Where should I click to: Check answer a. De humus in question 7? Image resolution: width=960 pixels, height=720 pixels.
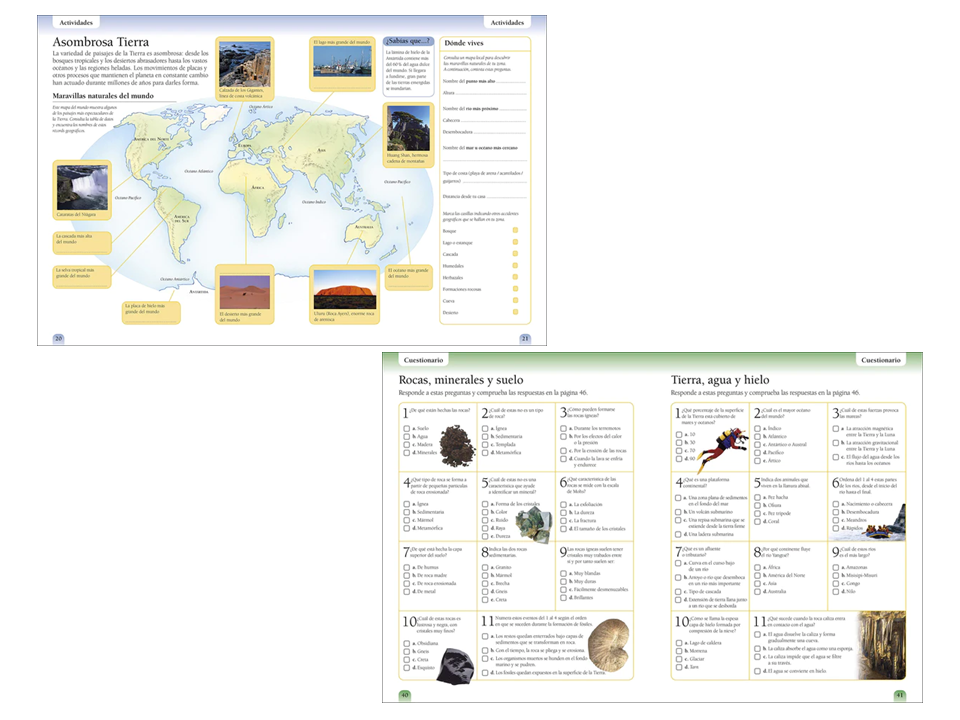point(407,568)
